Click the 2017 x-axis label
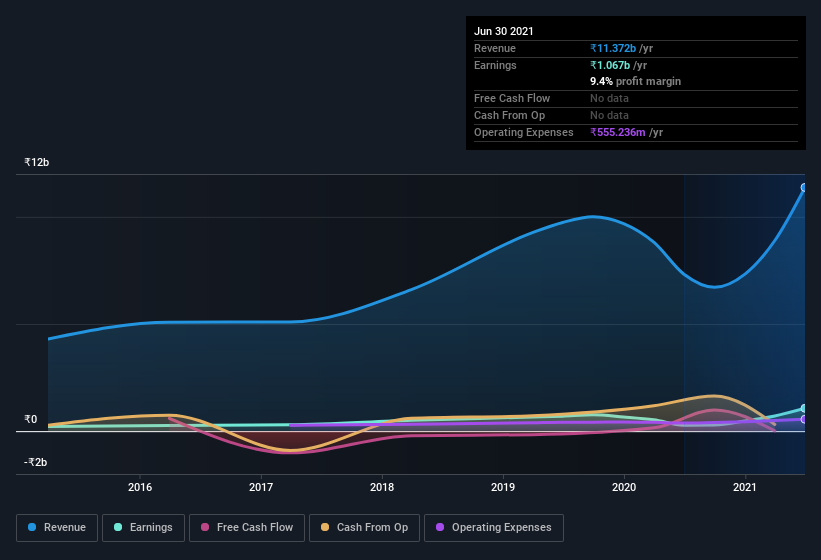This screenshot has width=821, height=560. pos(261,487)
